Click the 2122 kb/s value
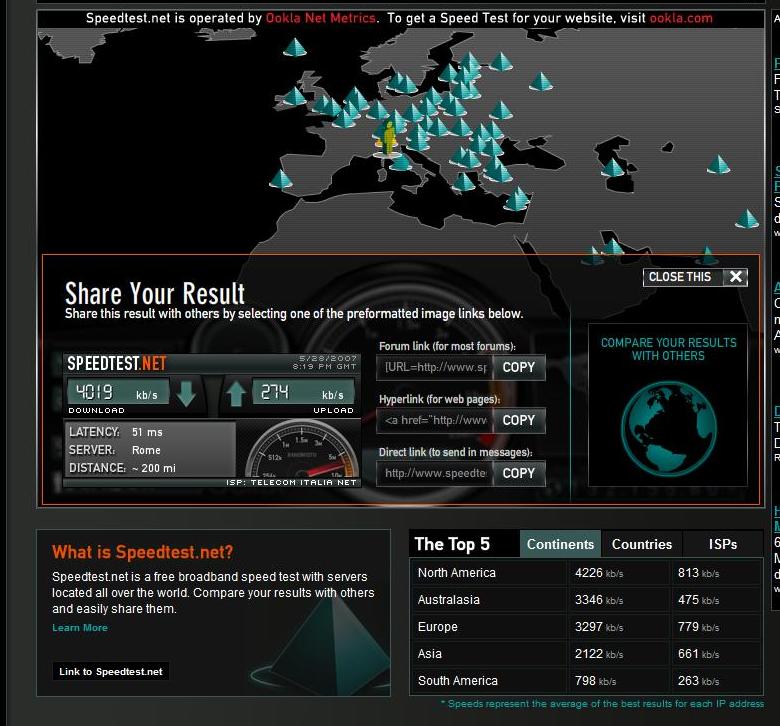The height and width of the screenshot is (726, 780). pyautogui.click(x=599, y=653)
